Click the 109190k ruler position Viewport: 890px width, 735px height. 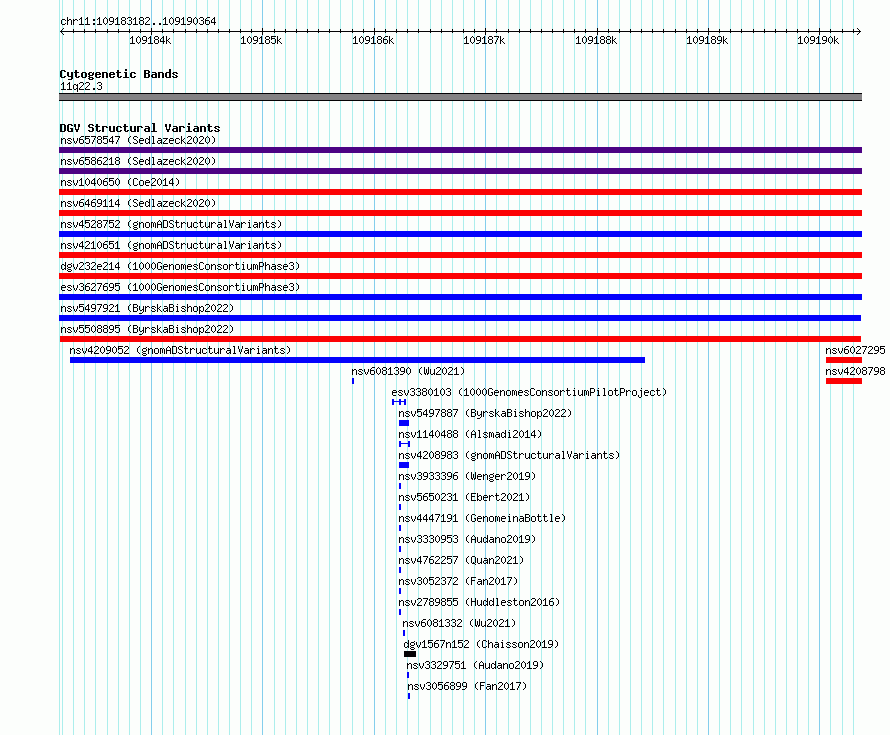818,40
